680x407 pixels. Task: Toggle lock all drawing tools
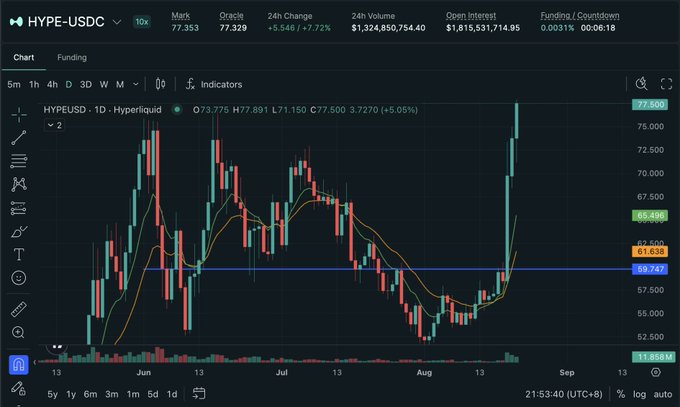pos(18,388)
